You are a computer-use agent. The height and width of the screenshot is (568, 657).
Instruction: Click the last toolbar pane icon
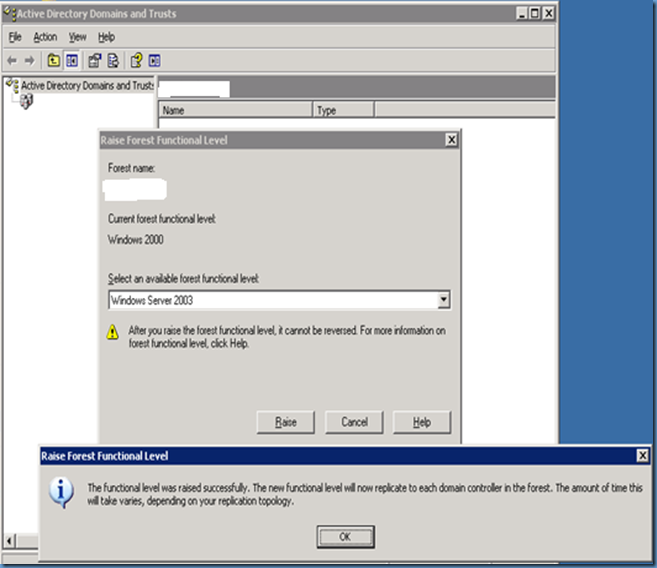(x=154, y=61)
